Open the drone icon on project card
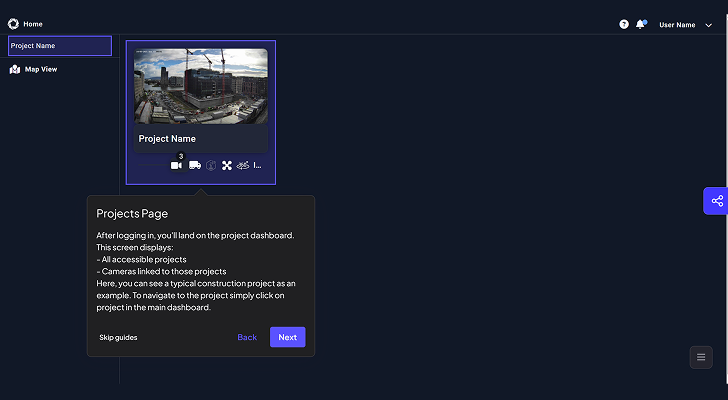Viewport: 728px width, 400px height. click(x=227, y=166)
